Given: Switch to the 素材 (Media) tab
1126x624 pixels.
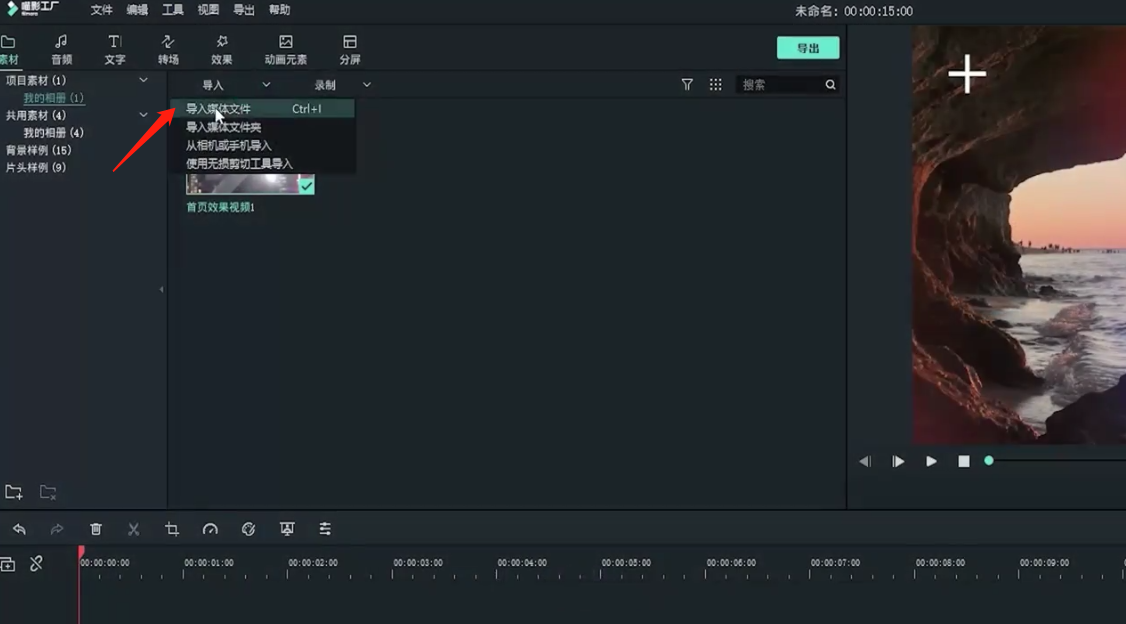Looking at the screenshot, I should point(9,50).
